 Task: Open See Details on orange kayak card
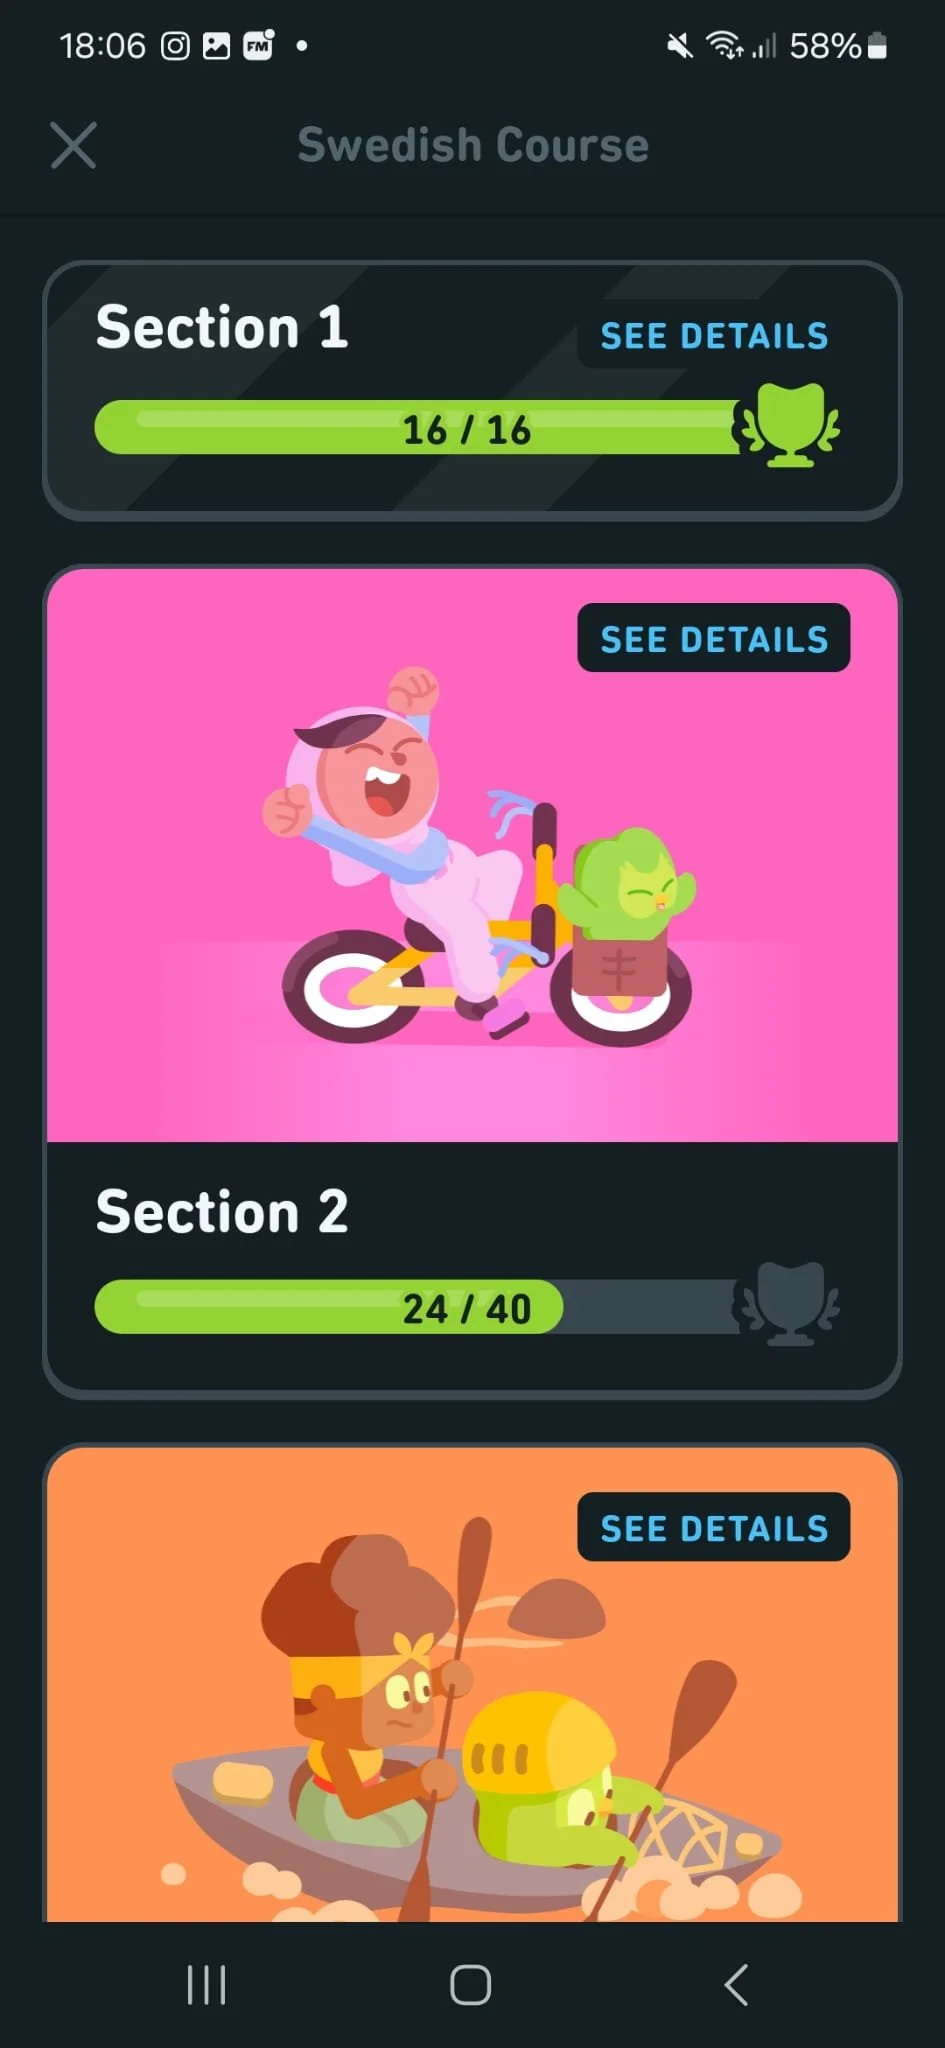point(714,1527)
